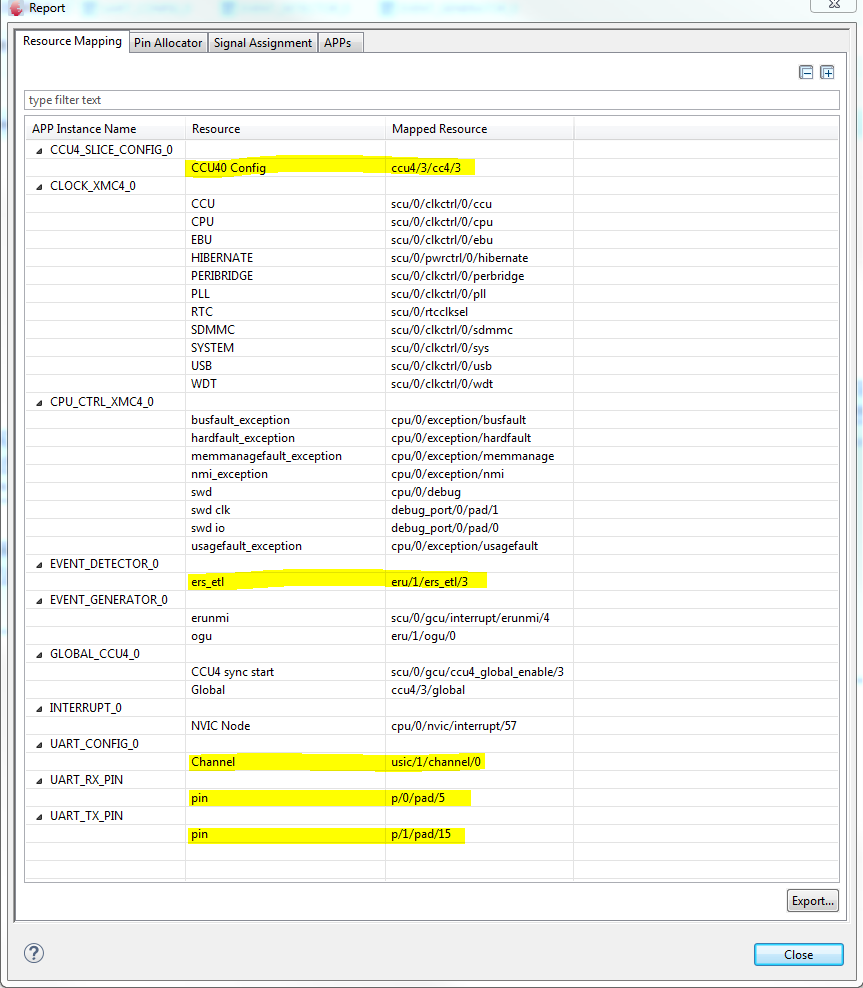Collapse the CCU4_SLICE_CONFIG_0 node

[x=39, y=151]
